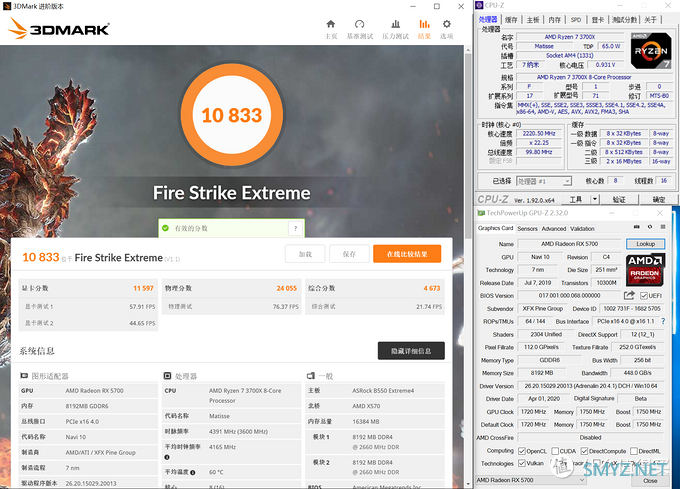The height and width of the screenshot is (489, 680).
Task: Click 3DMark scrollbar down arrow
Action: (x=468, y=483)
